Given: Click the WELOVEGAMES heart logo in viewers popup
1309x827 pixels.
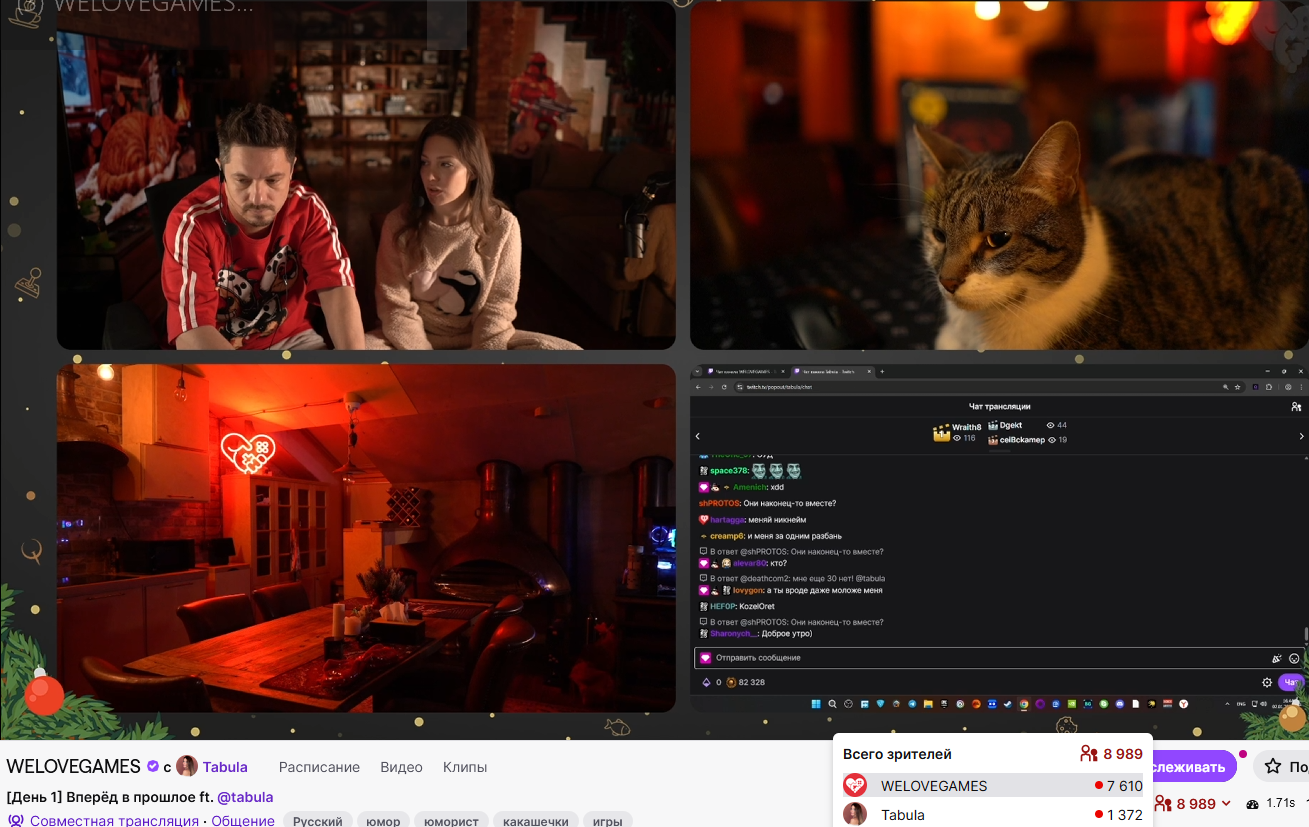Looking at the screenshot, I should 855,786.
